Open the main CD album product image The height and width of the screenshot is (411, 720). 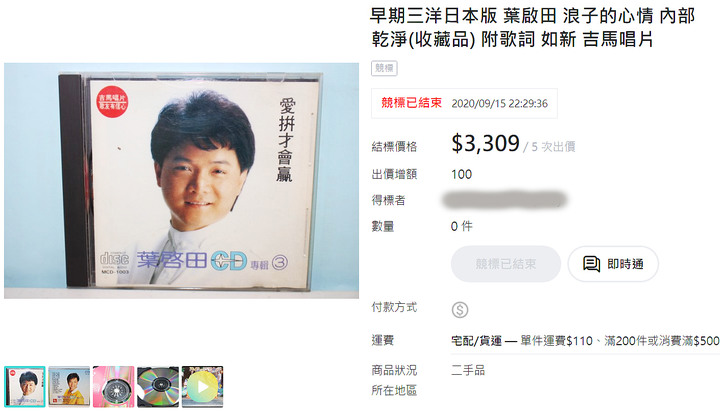pyautogui.click(x=181, y=180)
